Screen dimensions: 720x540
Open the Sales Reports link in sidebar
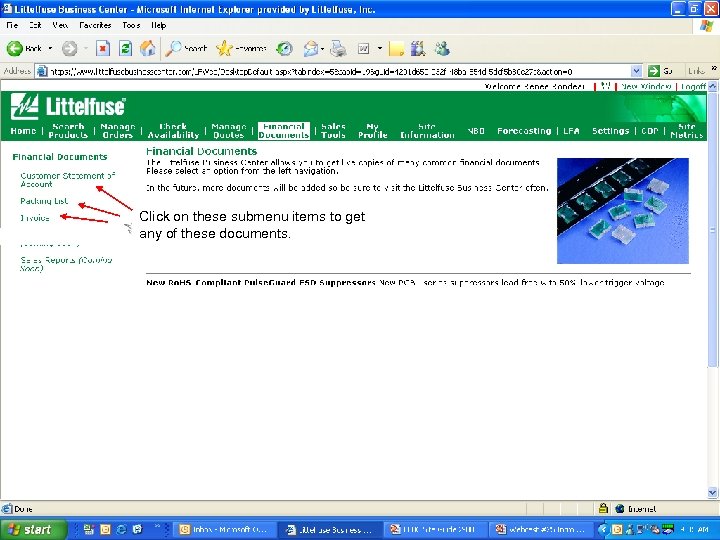tap(66, 264)
